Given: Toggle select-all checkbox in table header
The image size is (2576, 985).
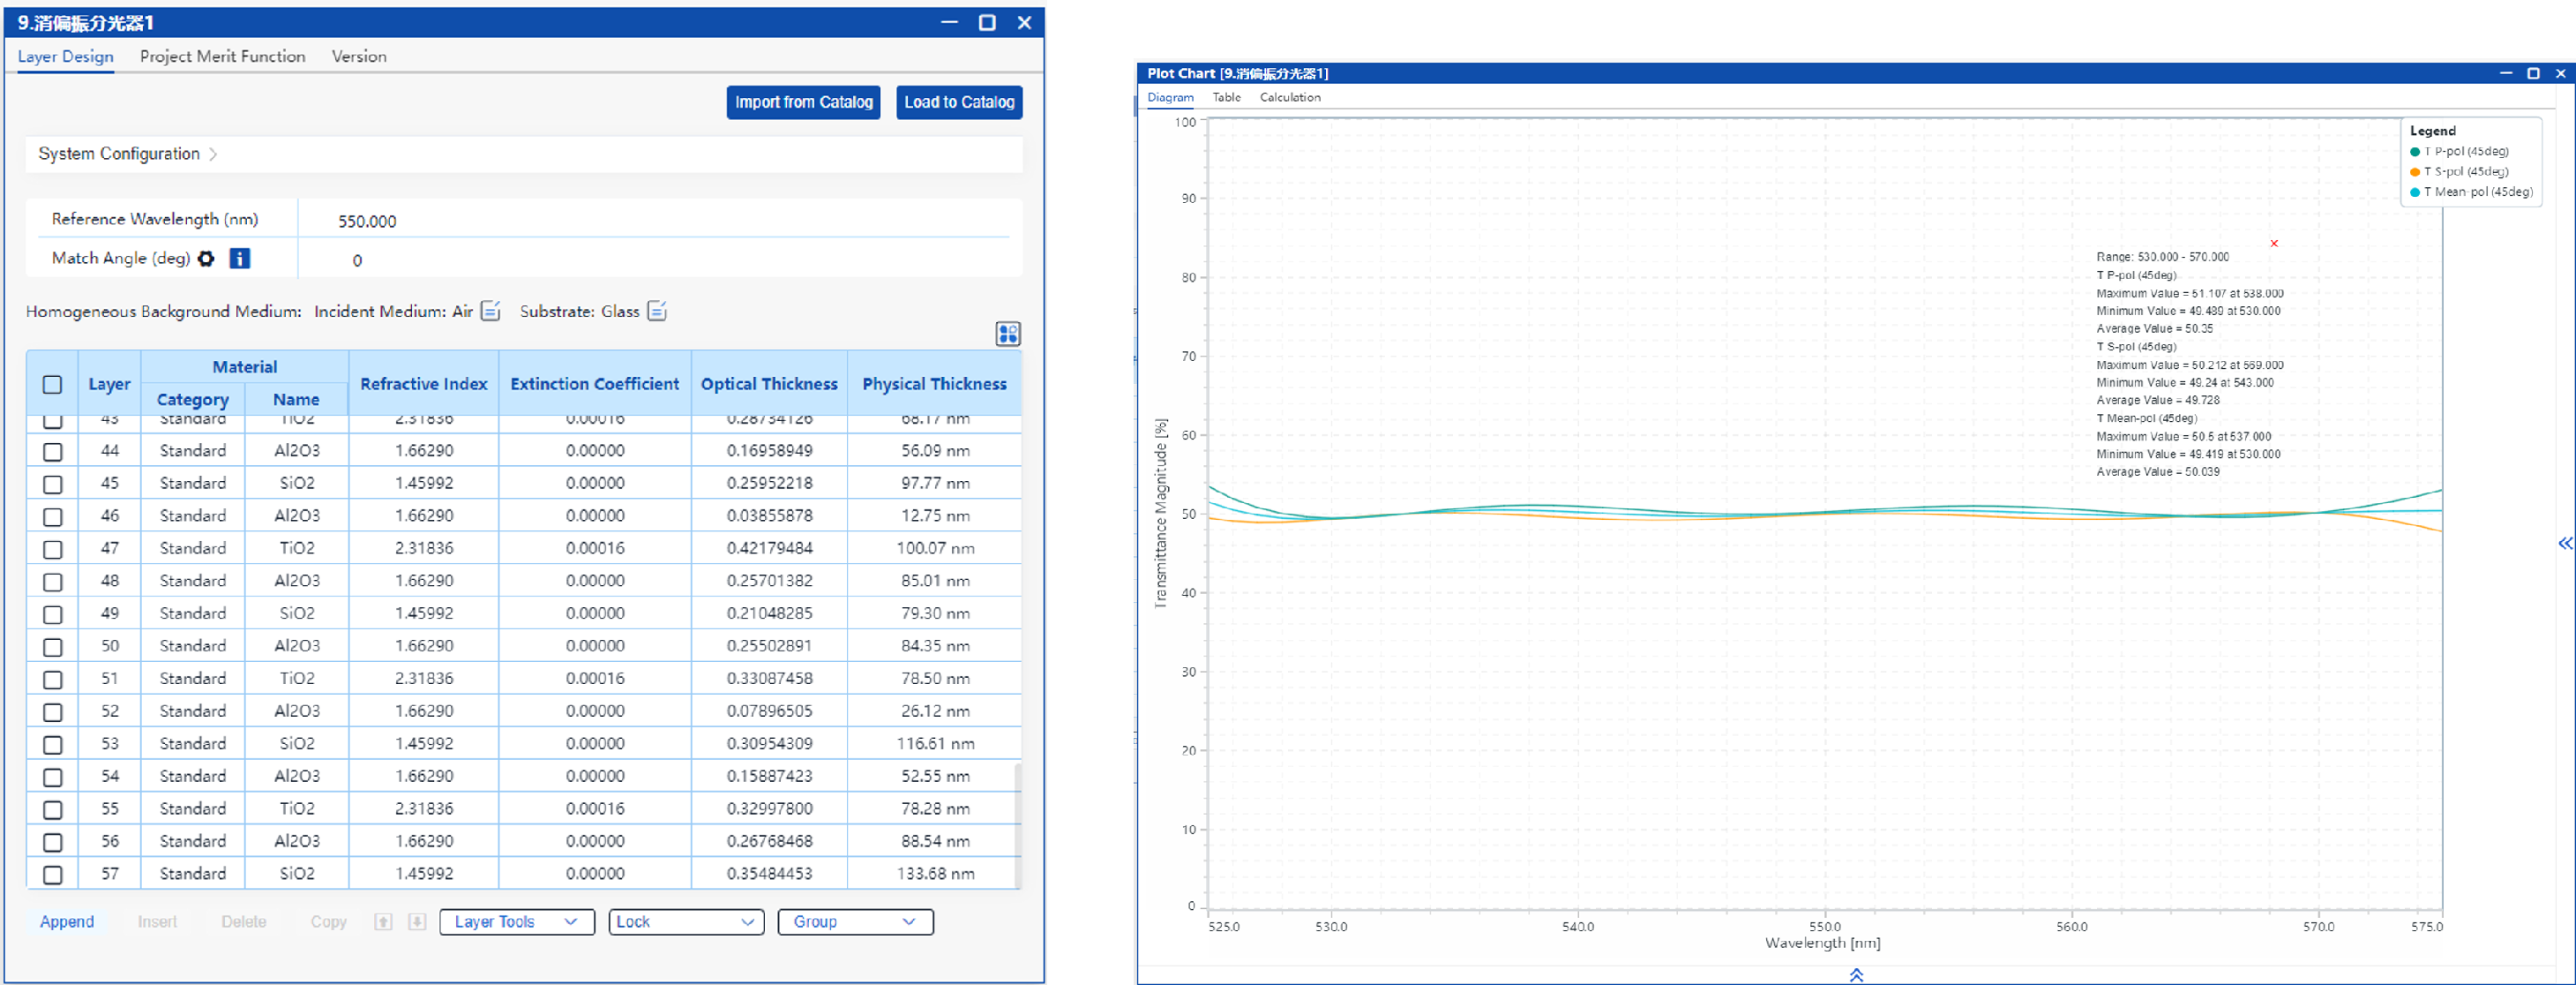Looking at the screenshot, I should coord(53,385).
